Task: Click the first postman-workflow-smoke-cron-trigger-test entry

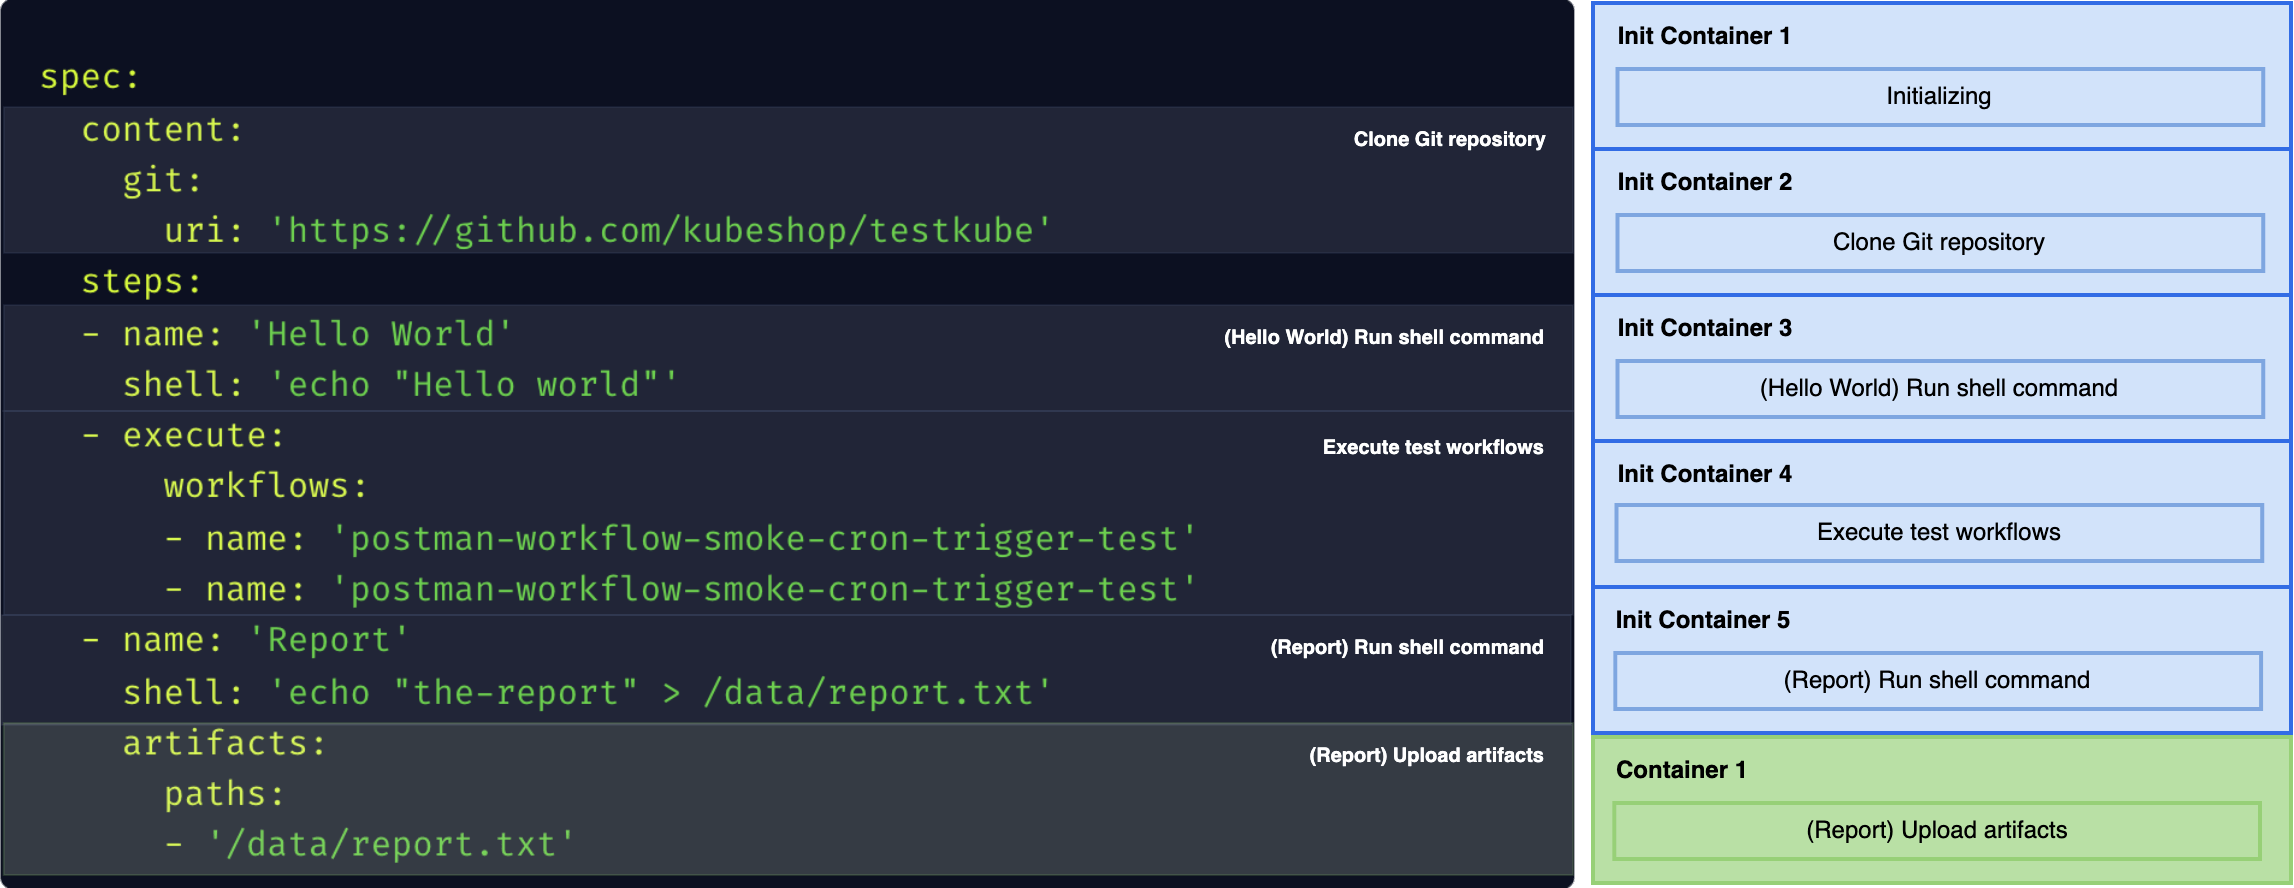Action: pyautogui.click(x=765, y=539)
